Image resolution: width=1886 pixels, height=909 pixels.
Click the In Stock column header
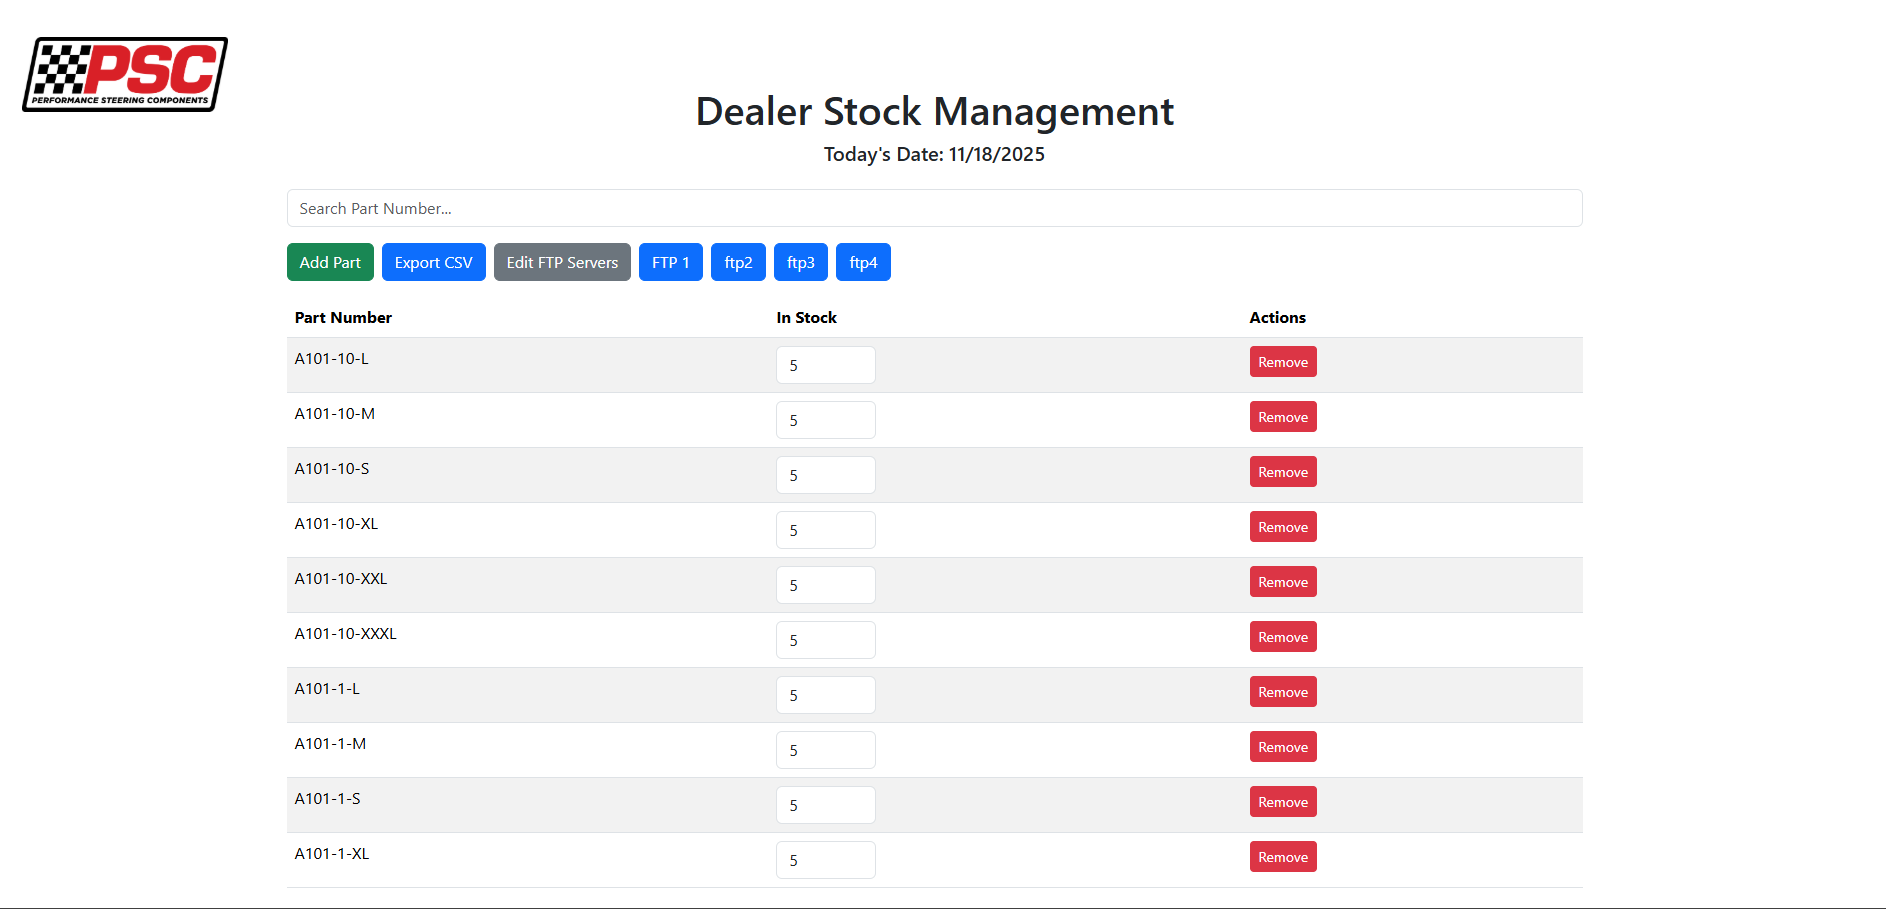[806, 317]
